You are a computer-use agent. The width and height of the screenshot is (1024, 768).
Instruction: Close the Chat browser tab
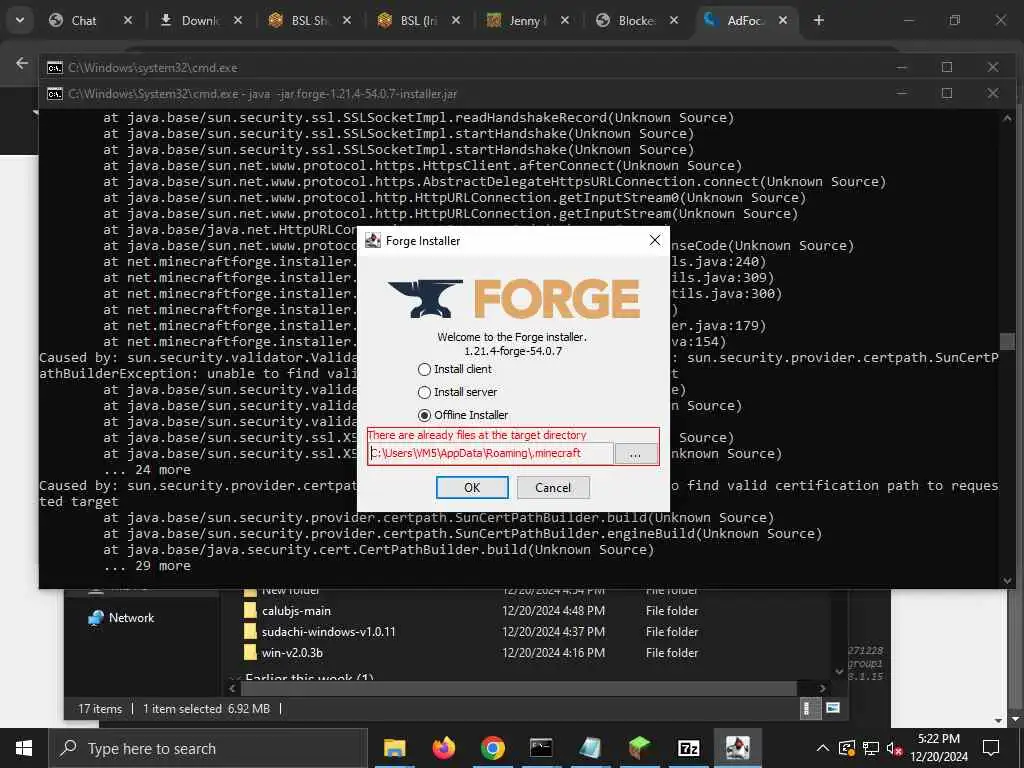pos(128,21)
